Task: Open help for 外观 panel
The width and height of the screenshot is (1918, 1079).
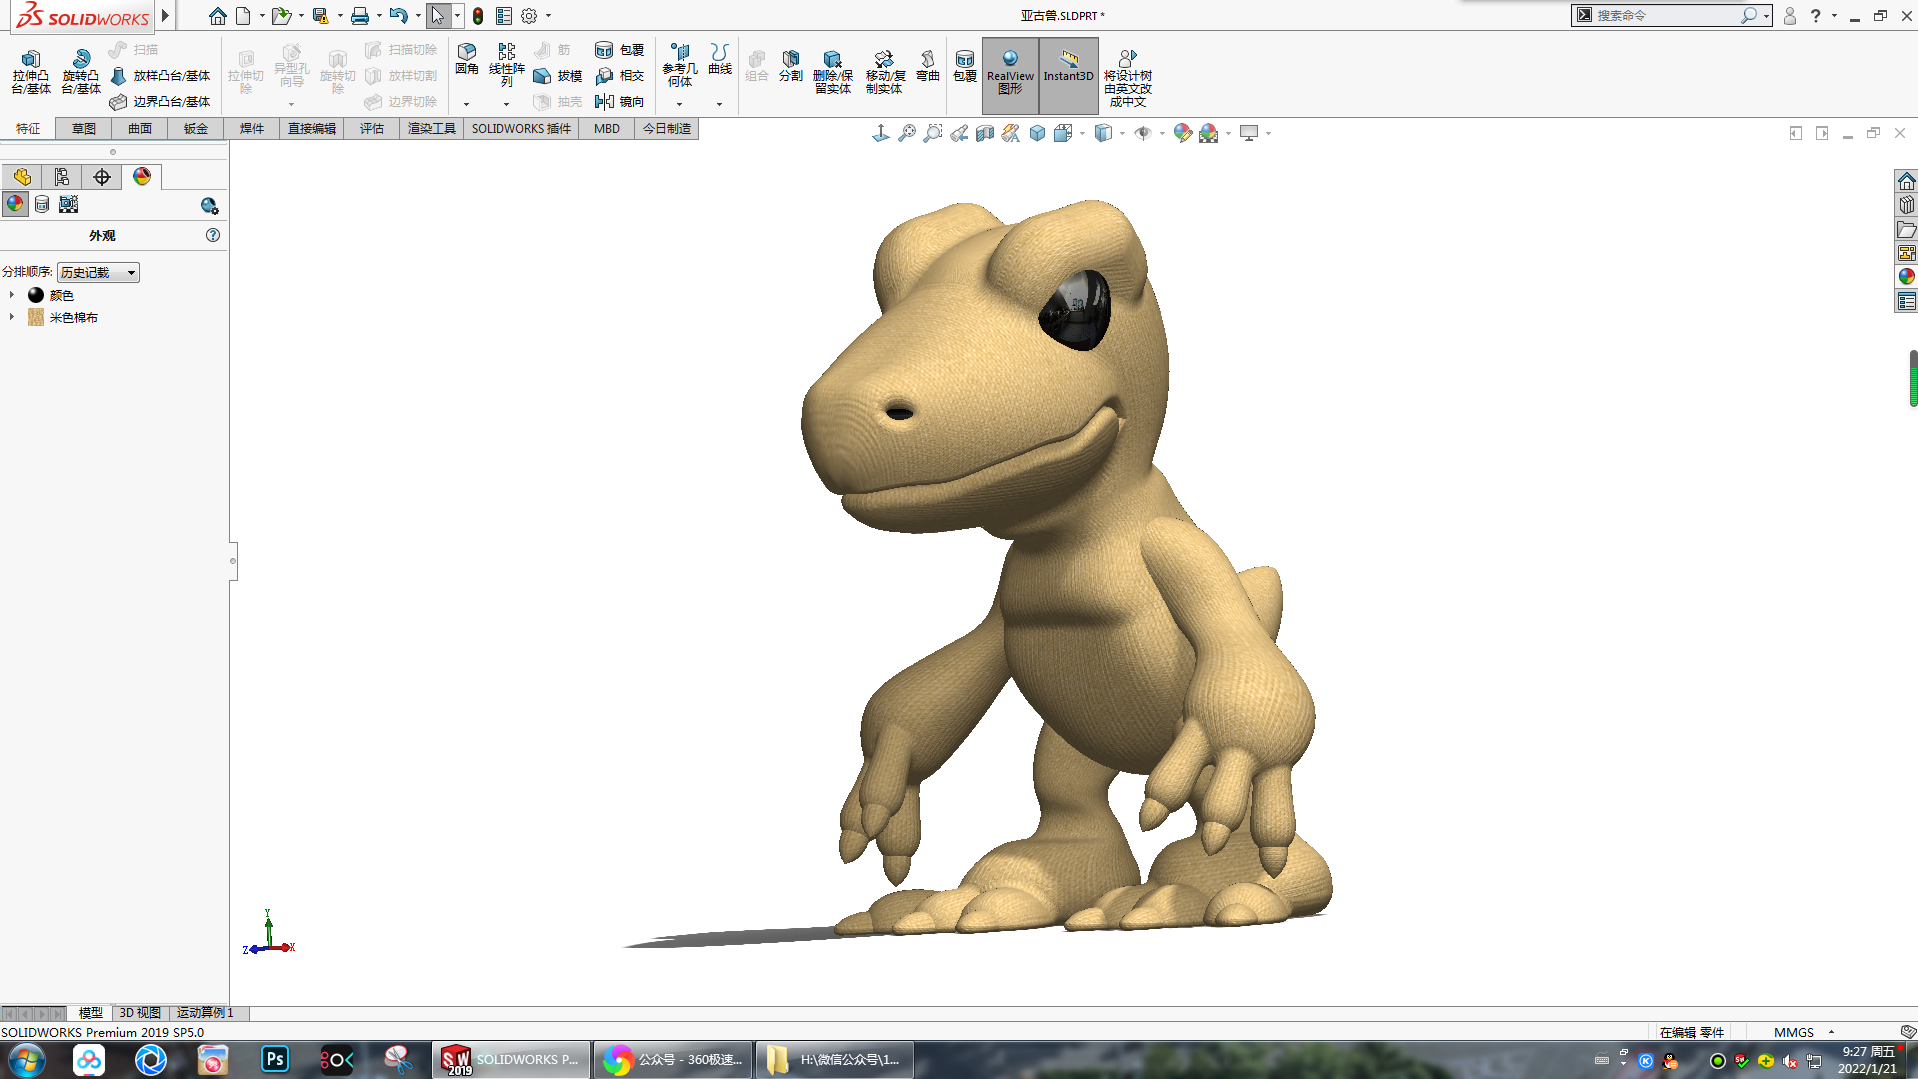Action: [213, 235]
